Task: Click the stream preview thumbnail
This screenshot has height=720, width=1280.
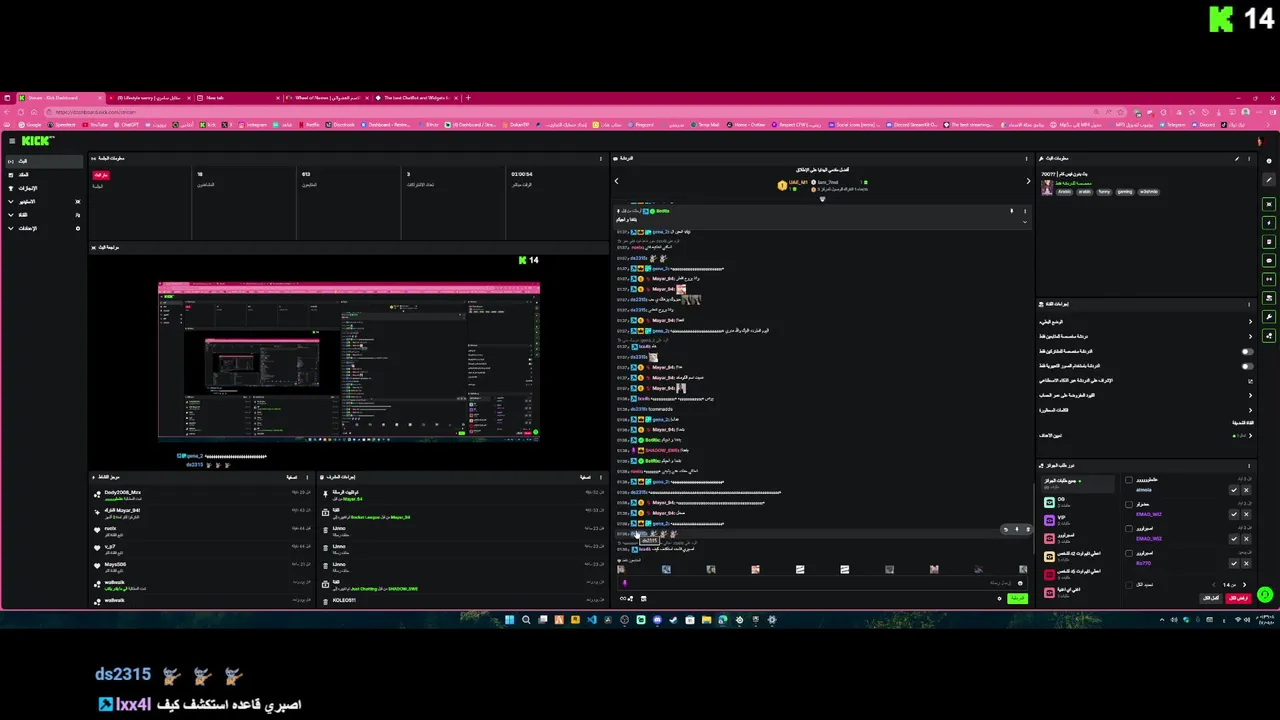Action: 348,361
